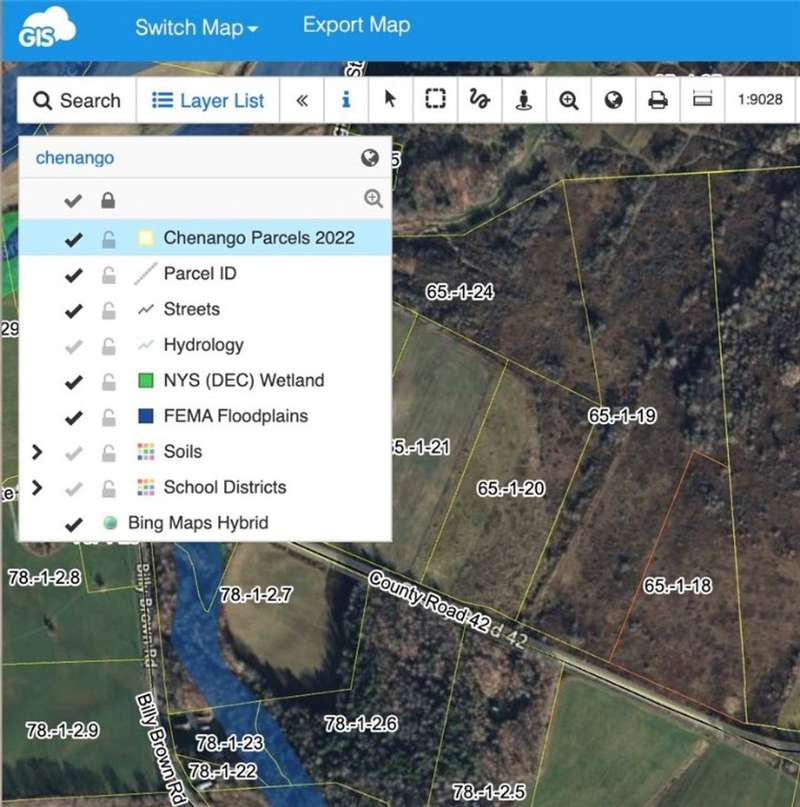The image size is (800, 807).
Task: Click the Identify info tool icon
Action: tap(346, 100)
